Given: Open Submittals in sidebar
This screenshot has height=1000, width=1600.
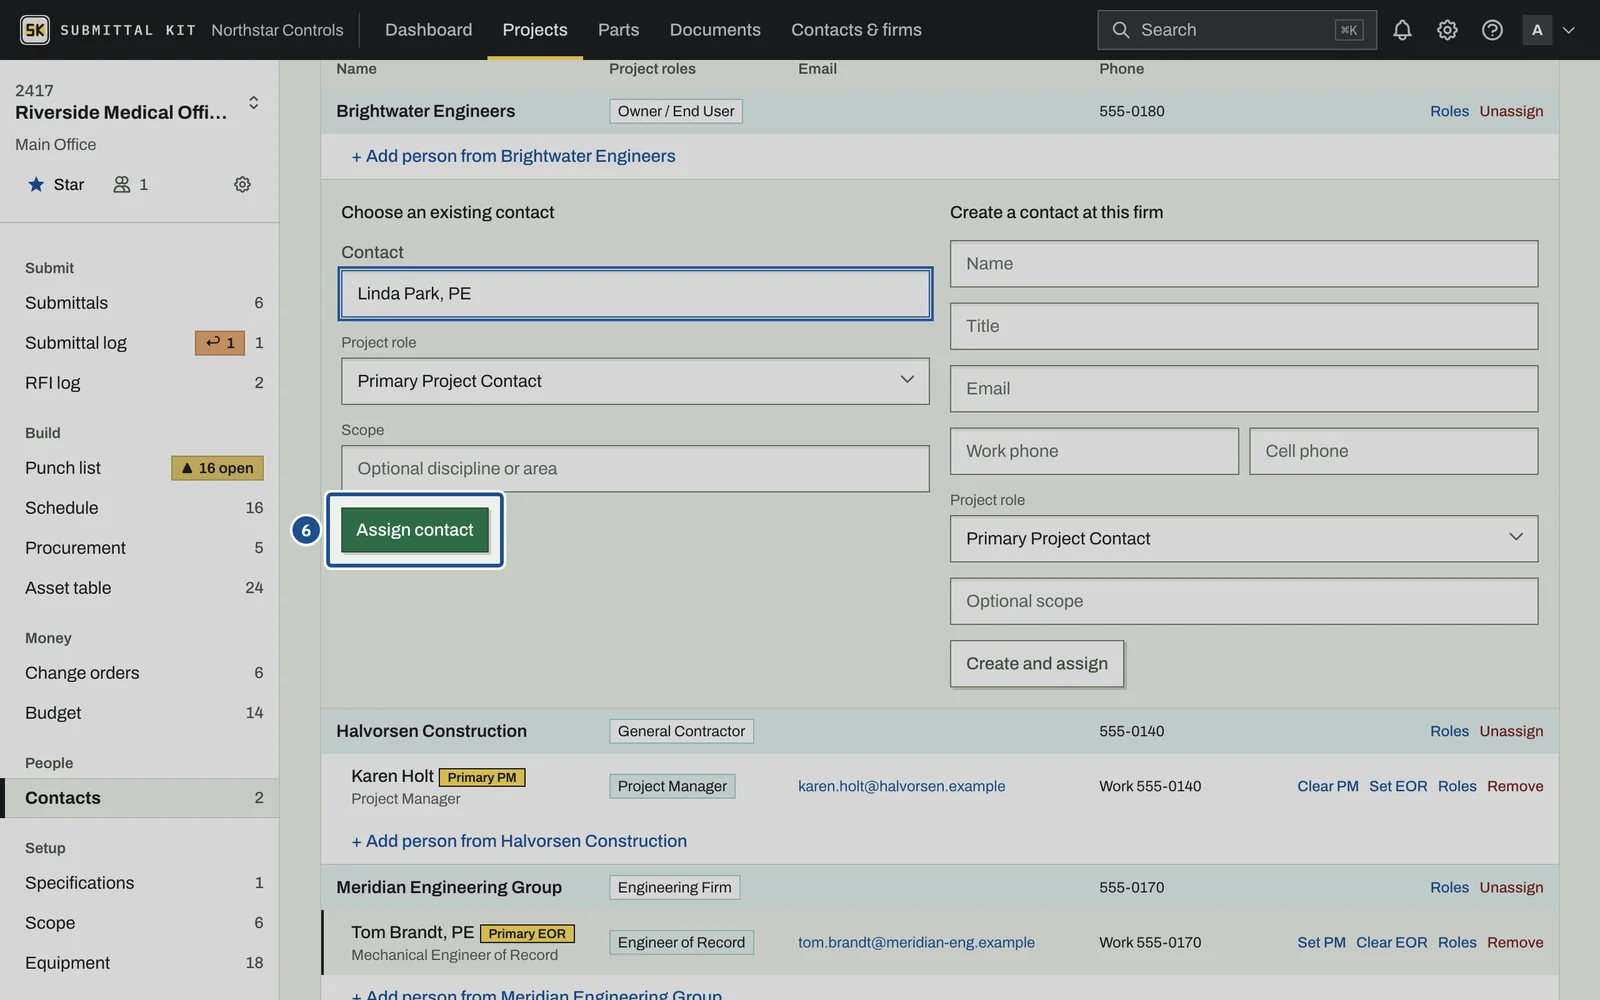Looking at the screenshot, I should click(x=140, y=303).
